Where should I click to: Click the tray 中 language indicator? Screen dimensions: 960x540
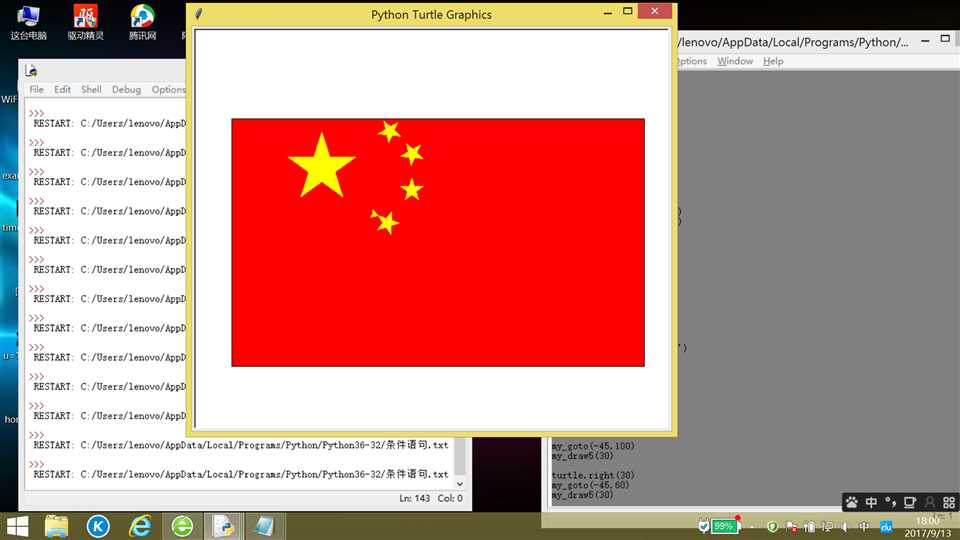pos(864,527)
